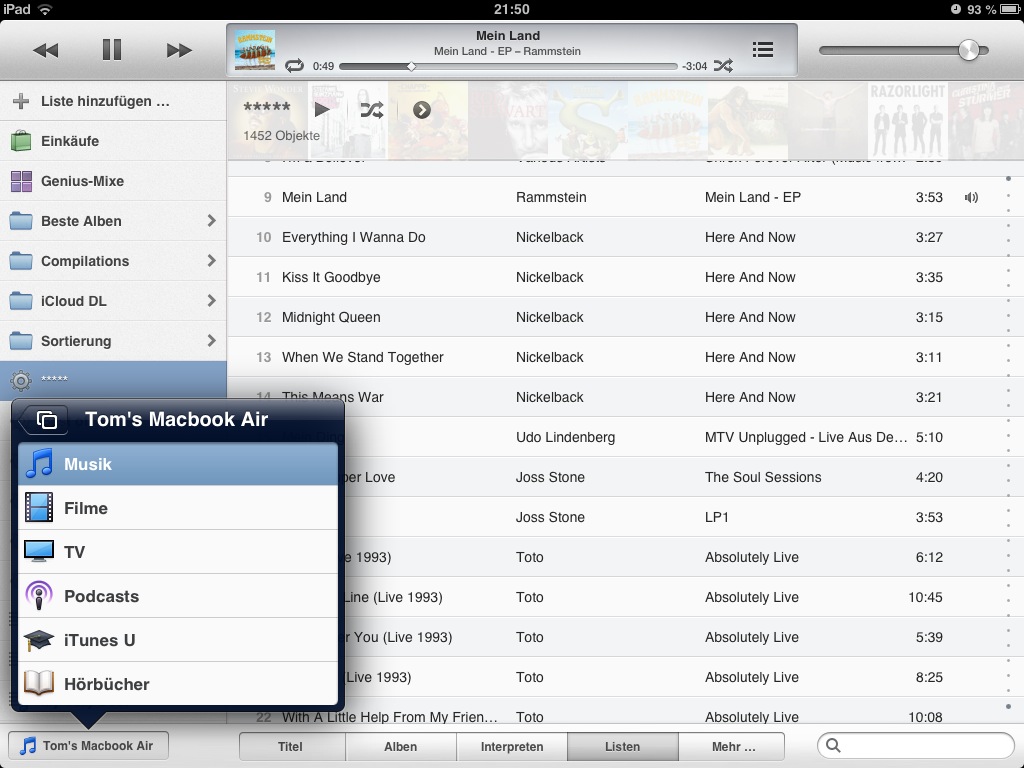Select Filme in the library popup
This screenshot has height=768, width=1024.
(x=178, y=508)
